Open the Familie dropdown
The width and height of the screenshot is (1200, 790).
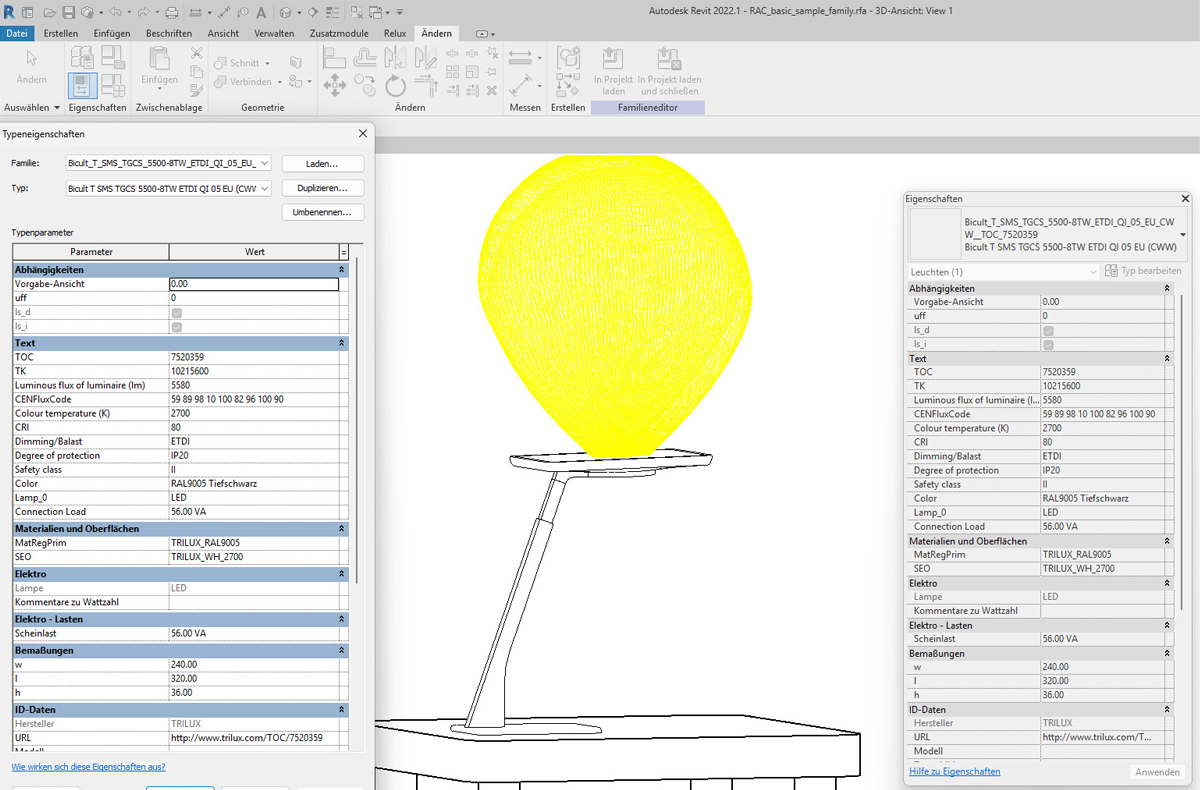pos(264,163)
